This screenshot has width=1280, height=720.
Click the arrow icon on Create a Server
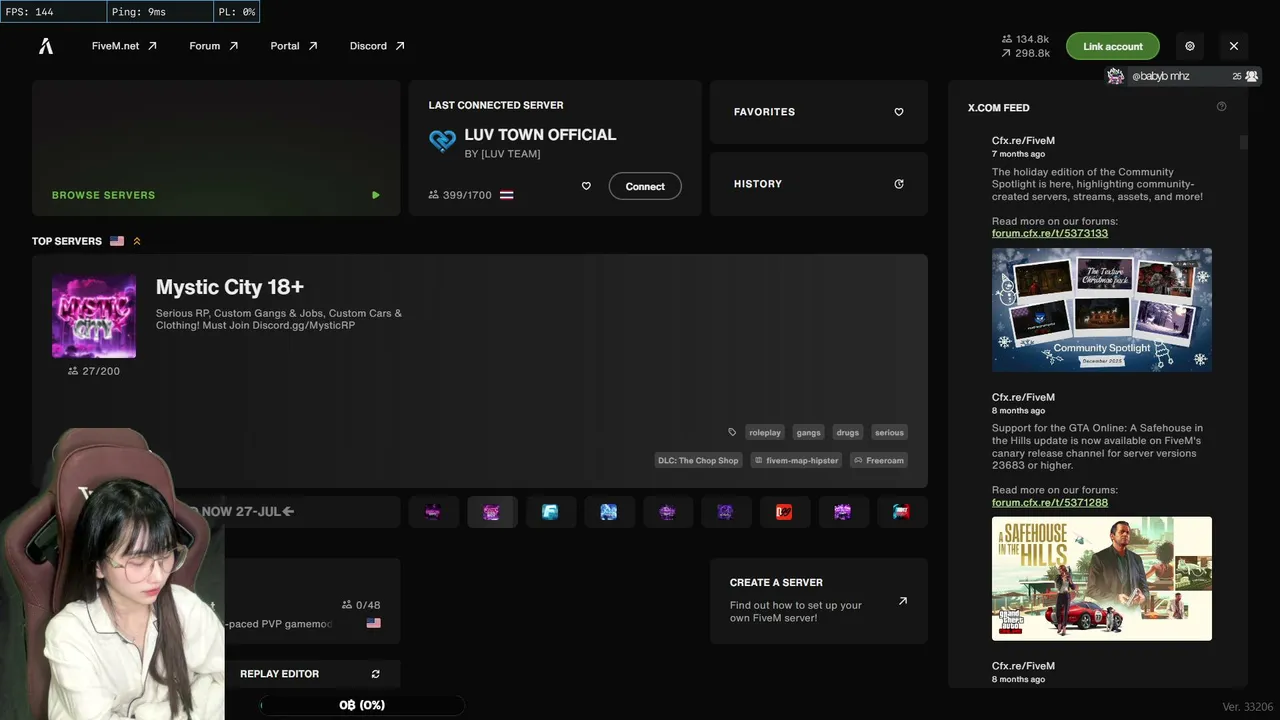click(903, 601)
